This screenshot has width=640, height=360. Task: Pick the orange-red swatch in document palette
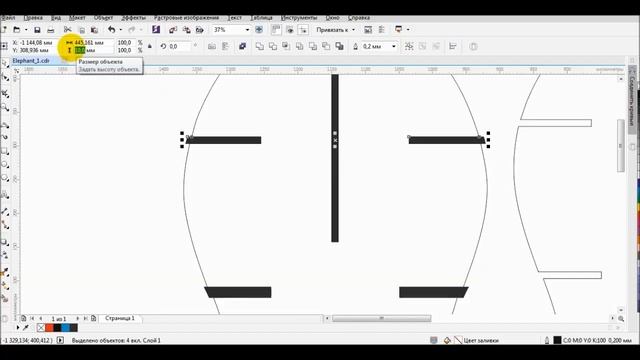(x=49, y=328)
